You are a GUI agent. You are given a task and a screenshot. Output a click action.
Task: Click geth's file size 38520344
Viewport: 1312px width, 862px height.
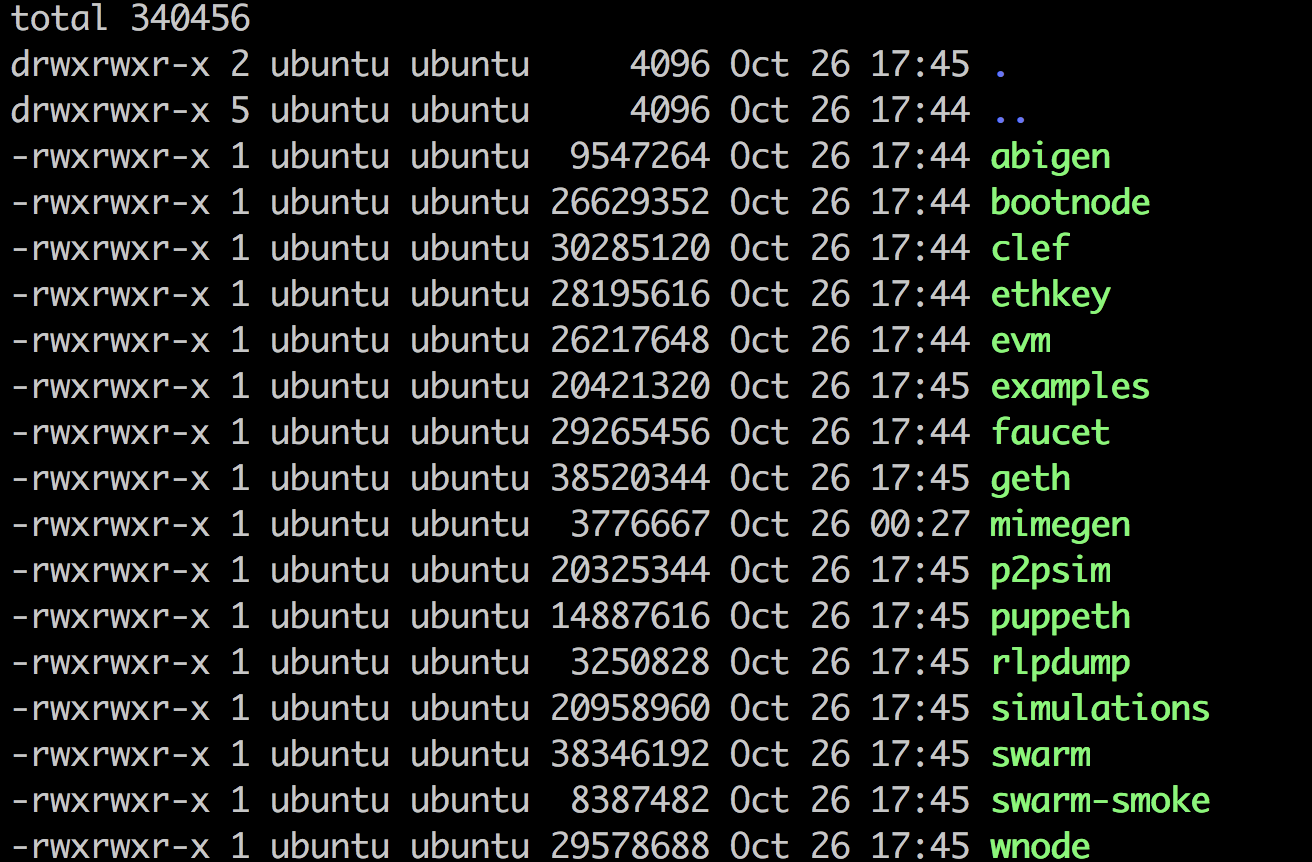[630, 479]
